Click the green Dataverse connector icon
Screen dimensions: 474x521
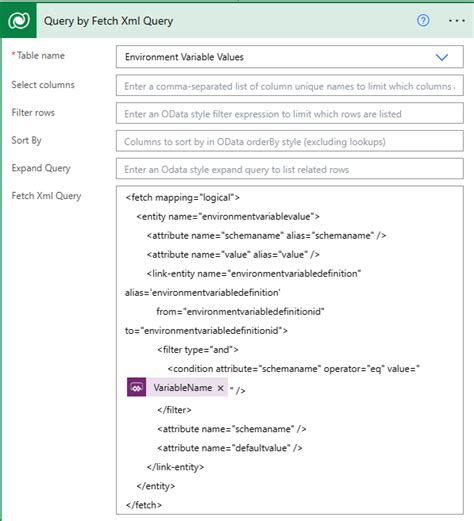[x=18, y=21]
